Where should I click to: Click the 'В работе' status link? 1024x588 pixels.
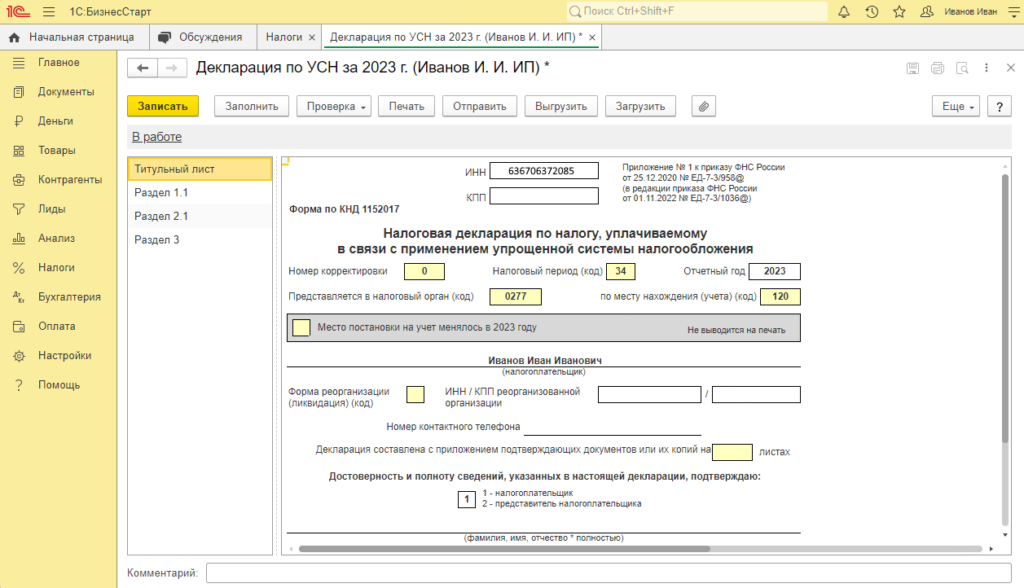pyautogui.click(x=157, y=137)
